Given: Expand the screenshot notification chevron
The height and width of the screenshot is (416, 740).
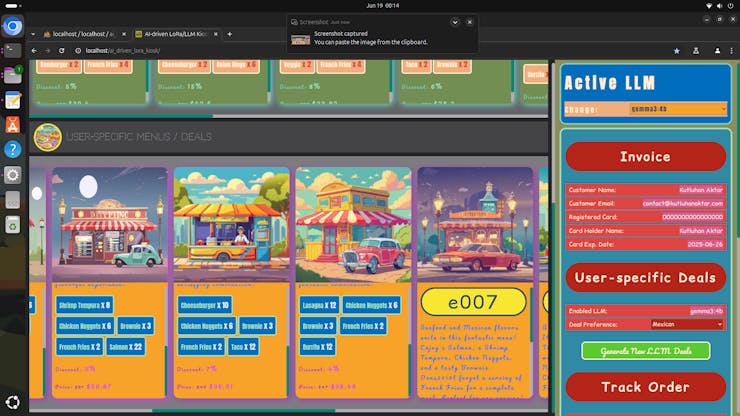Looking at the screenshot, I should click(455, 21).
